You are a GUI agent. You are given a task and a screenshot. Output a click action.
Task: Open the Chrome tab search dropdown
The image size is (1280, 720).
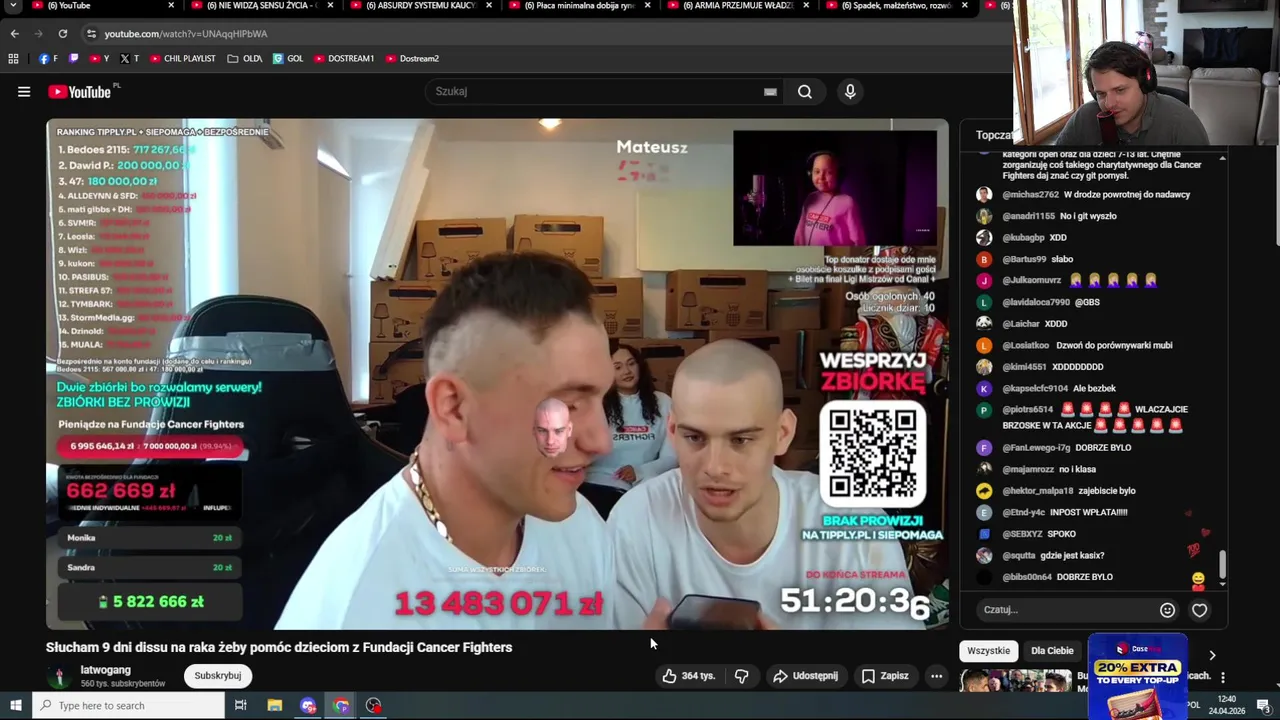point(14,6)
